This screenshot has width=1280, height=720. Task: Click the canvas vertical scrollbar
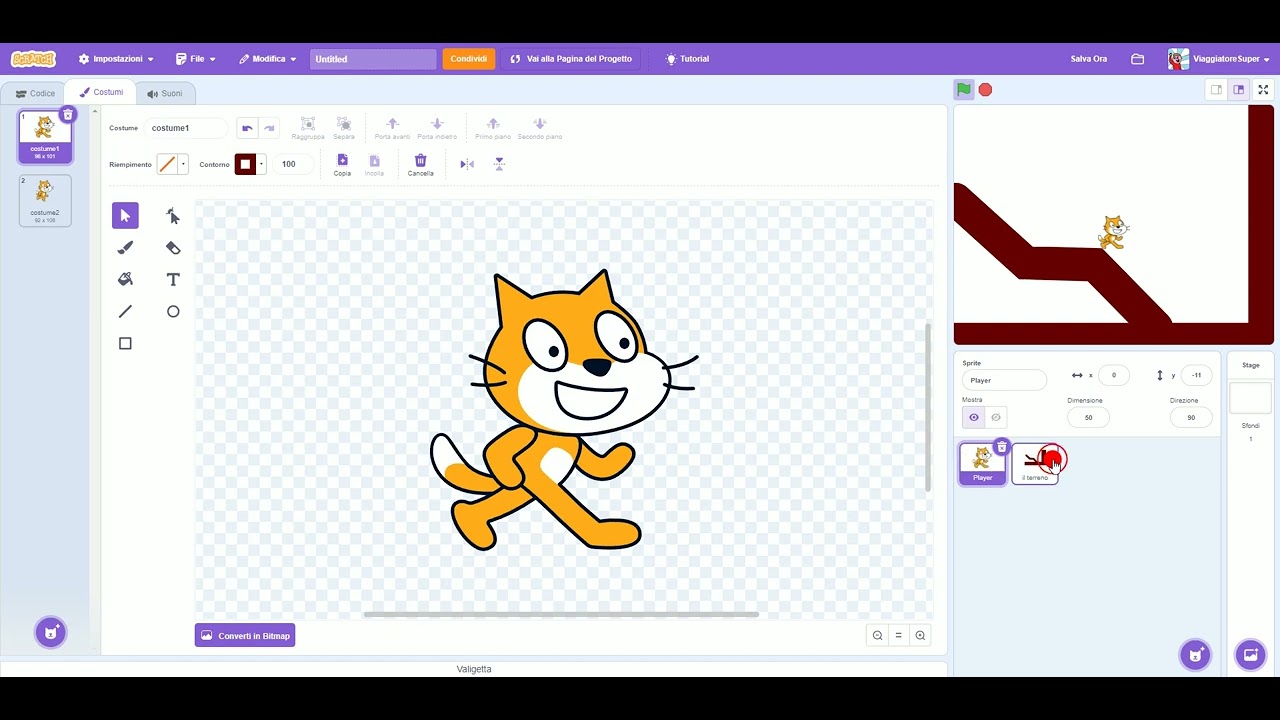pos(928,406)
